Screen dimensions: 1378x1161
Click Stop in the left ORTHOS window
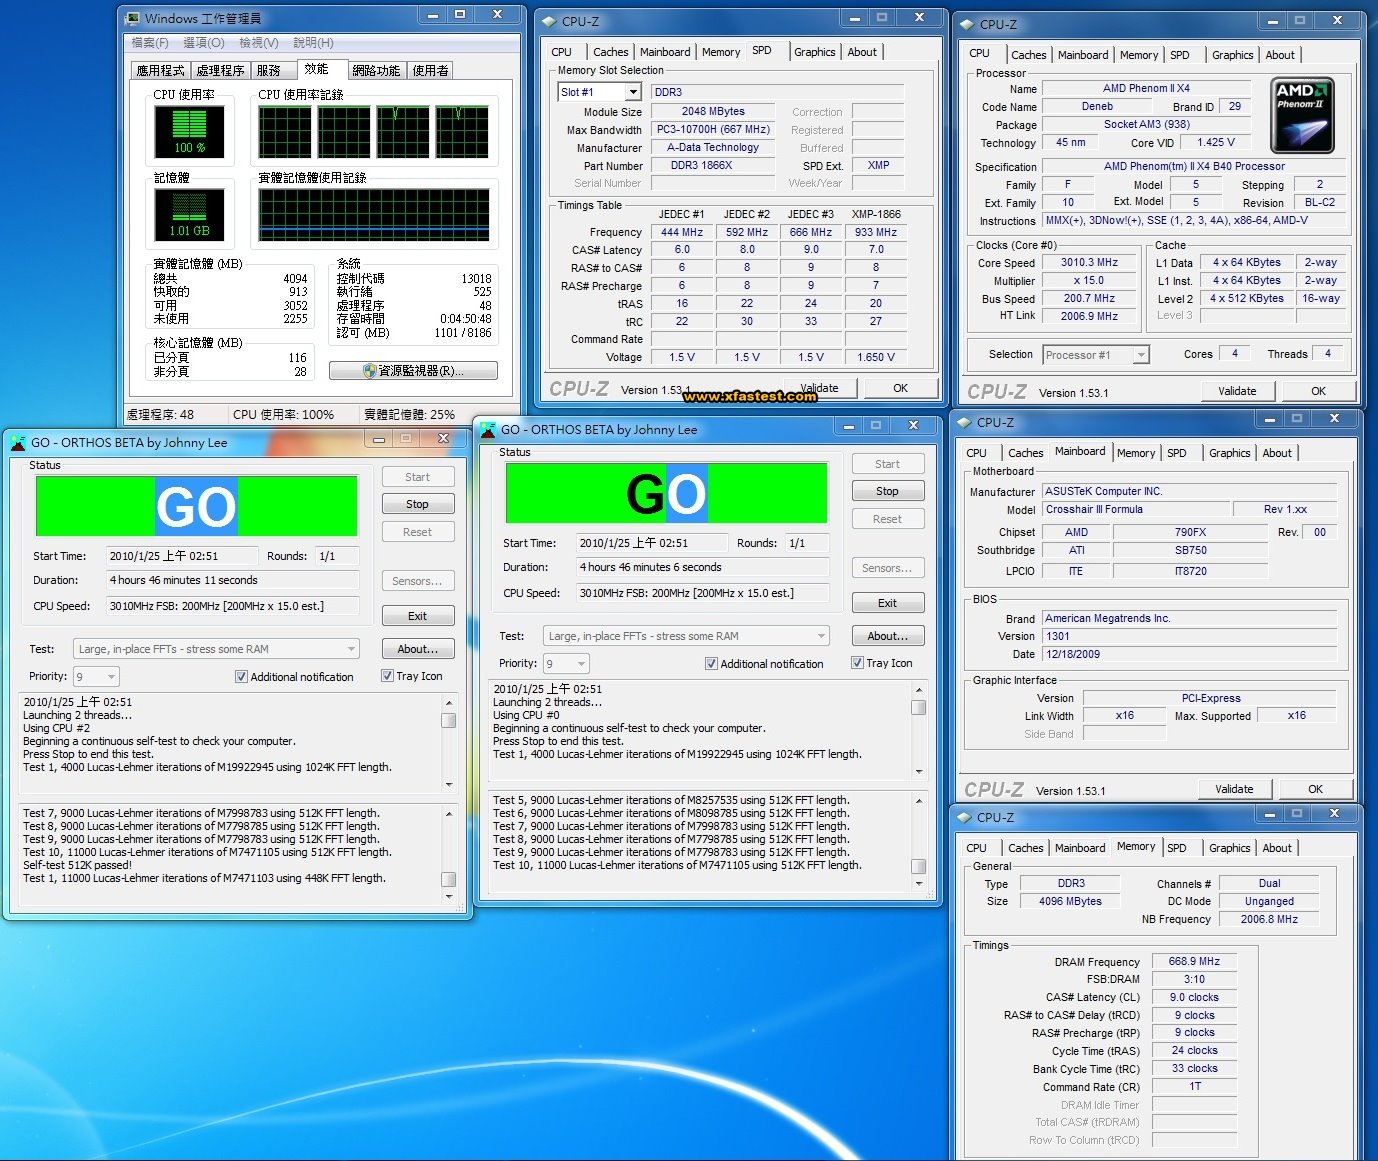coord(418,504)
